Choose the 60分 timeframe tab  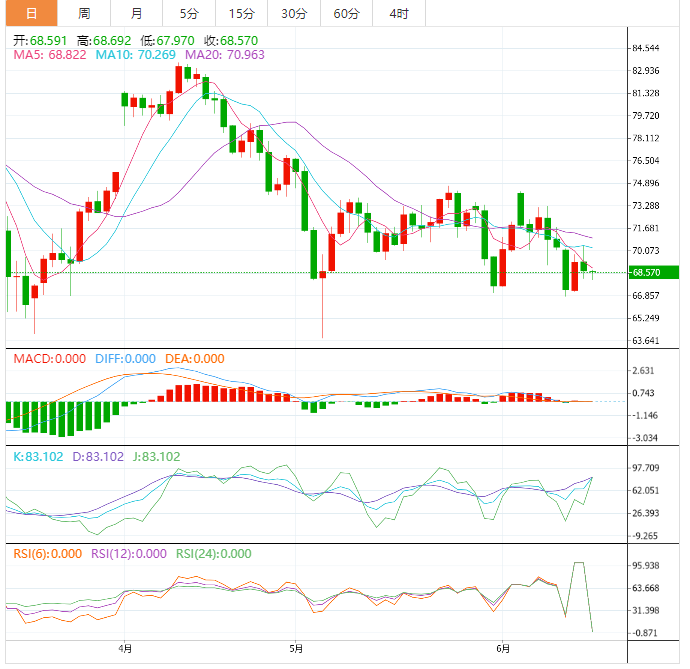[346, 13]
